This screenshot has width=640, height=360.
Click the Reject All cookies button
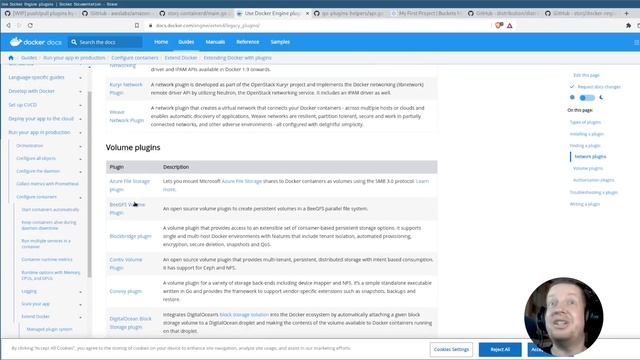click(500, 349)
